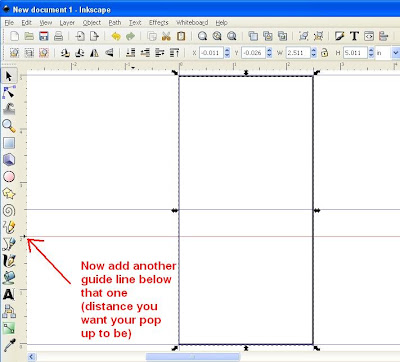Select the 3D Box tool

(x=9, y=160)
